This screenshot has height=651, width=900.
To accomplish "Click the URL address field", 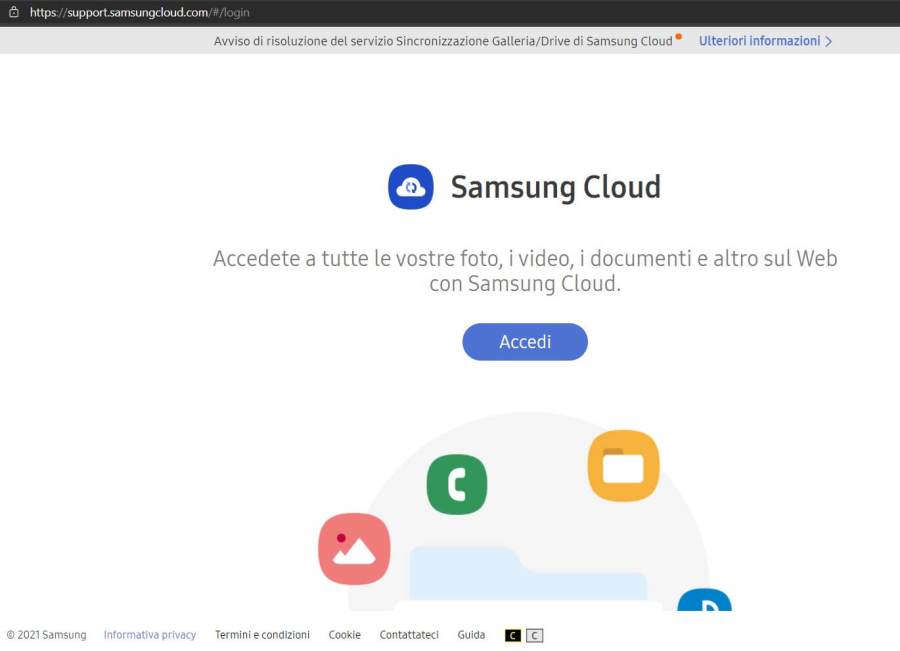I will [x=140, y=12].
